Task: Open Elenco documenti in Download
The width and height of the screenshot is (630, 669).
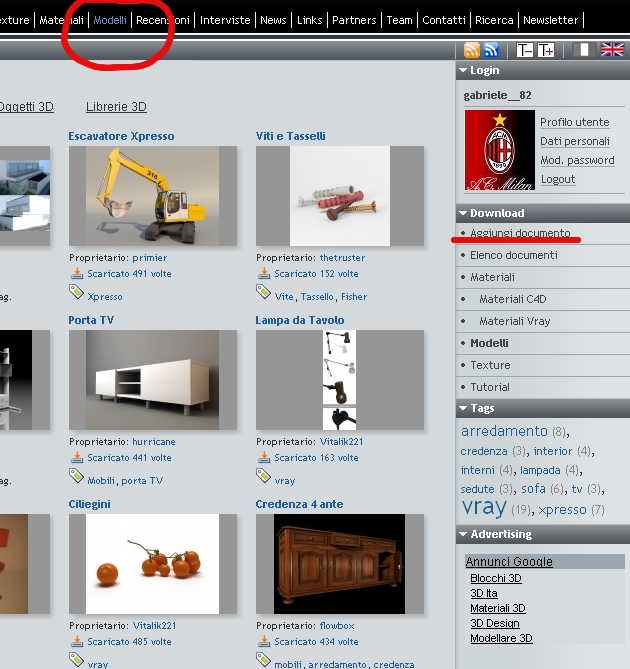Action: coord(514,255)
